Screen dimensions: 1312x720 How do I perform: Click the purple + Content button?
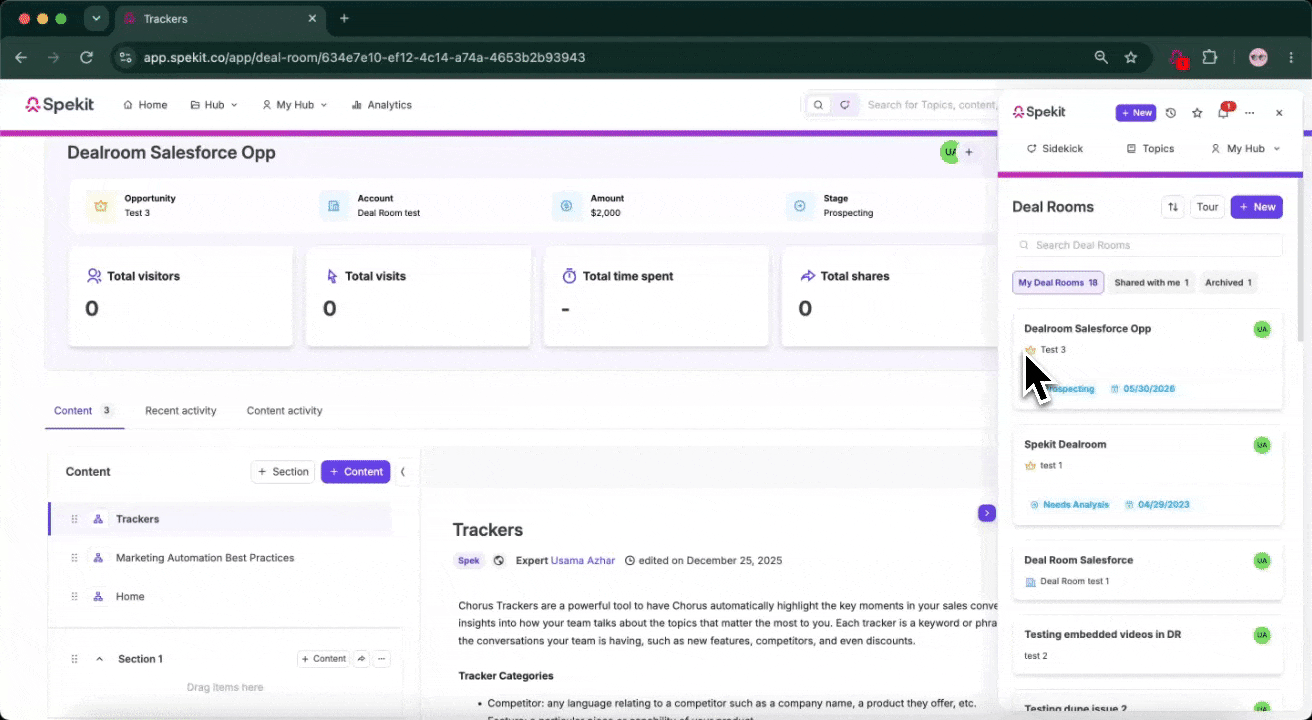pyautogui.click(x=355, y=472)
